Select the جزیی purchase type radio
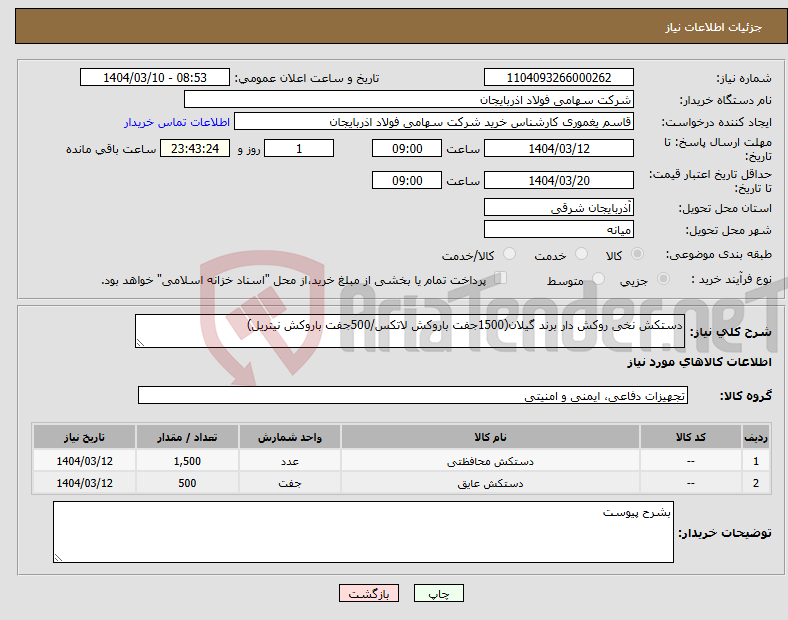This screenshot has width=788, height=620. click(x=663, y=279)
